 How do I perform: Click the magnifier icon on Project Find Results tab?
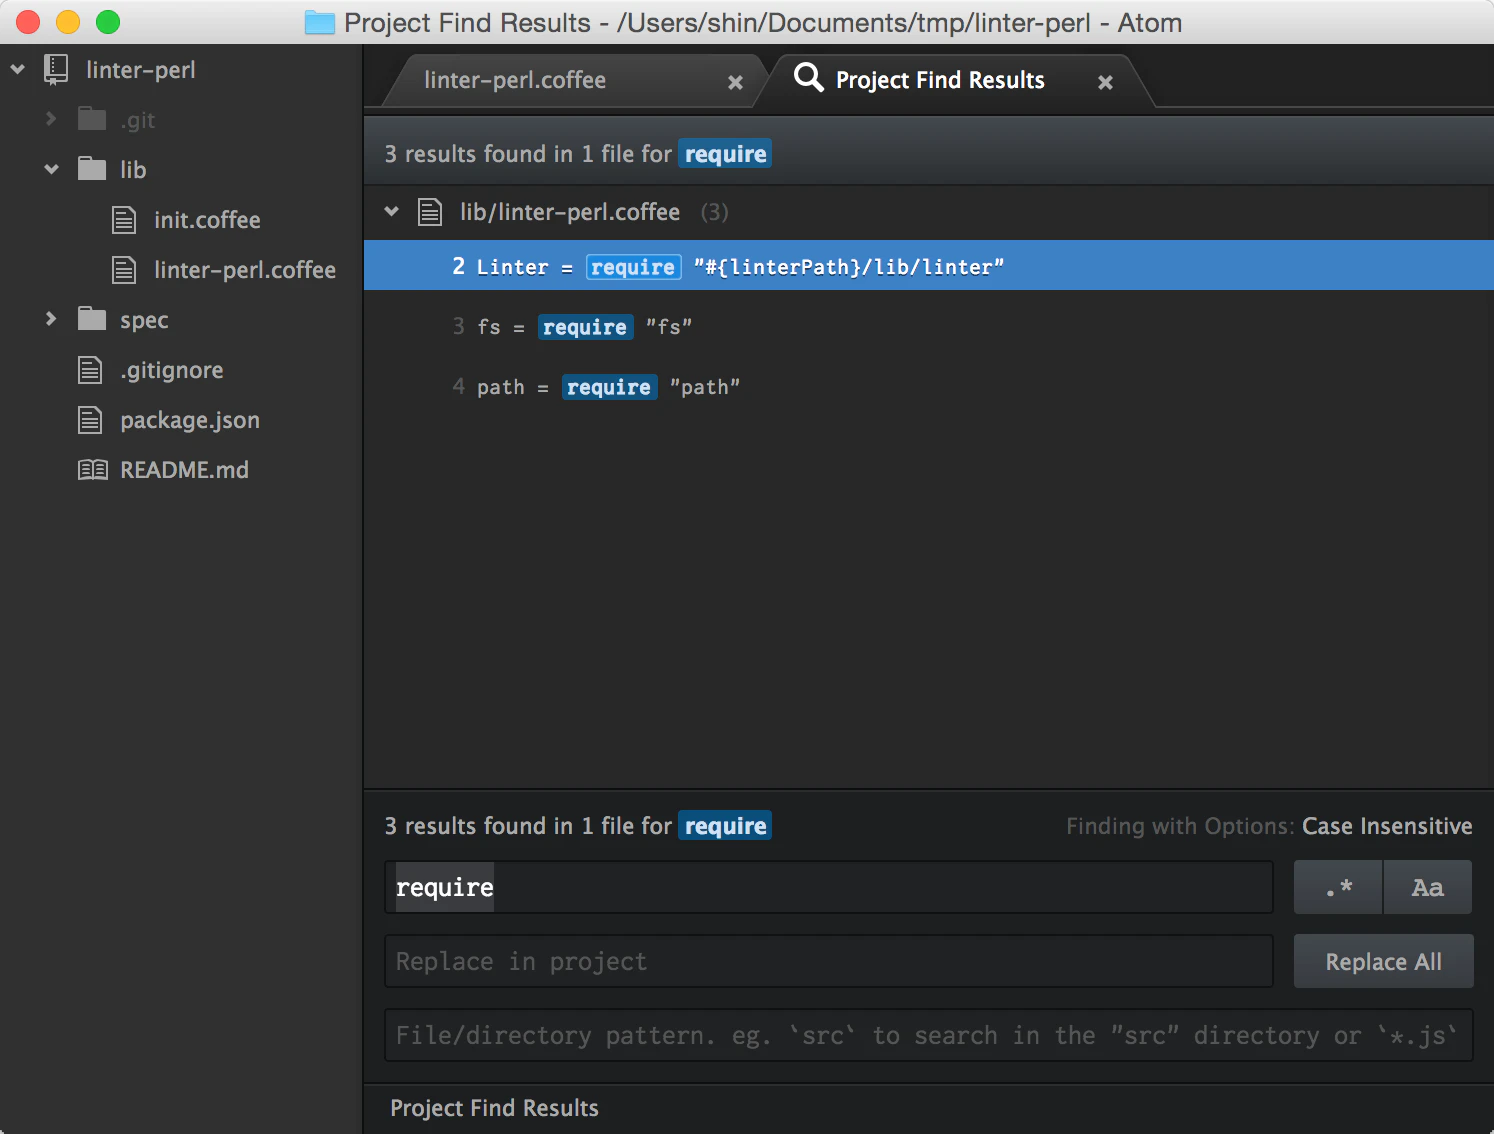(x=808, y=77)
